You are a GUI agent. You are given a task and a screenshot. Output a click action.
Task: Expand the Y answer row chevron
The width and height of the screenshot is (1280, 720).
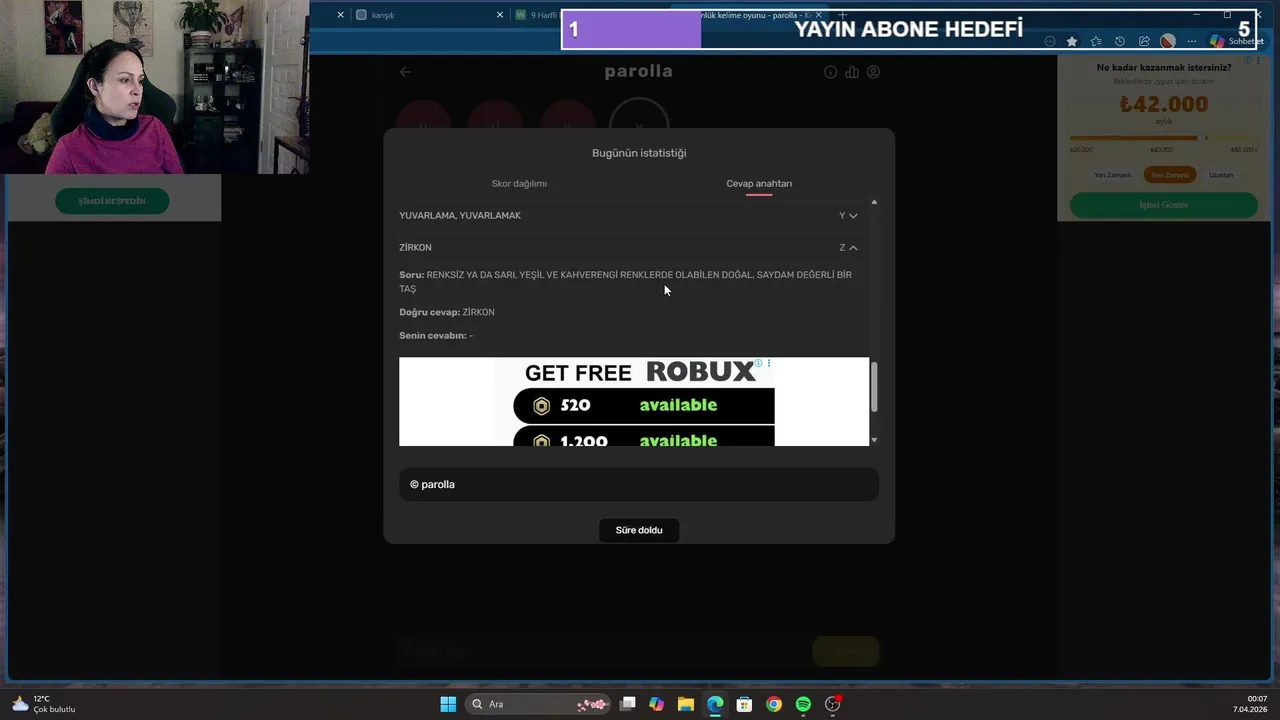point(852,216)
